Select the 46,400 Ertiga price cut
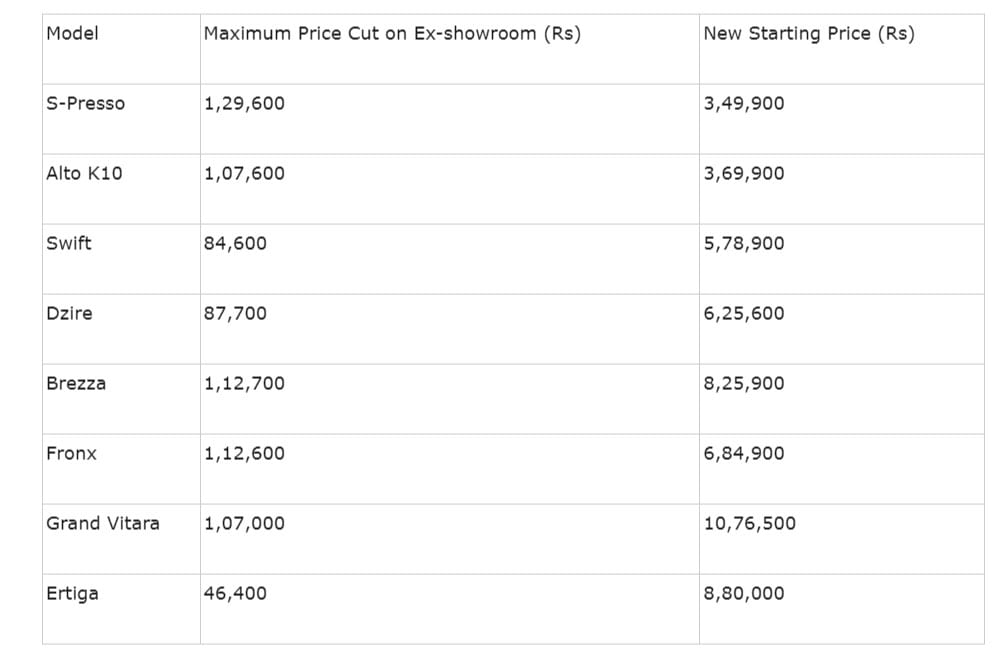The image size is (1003, 656). pos(235,593)
